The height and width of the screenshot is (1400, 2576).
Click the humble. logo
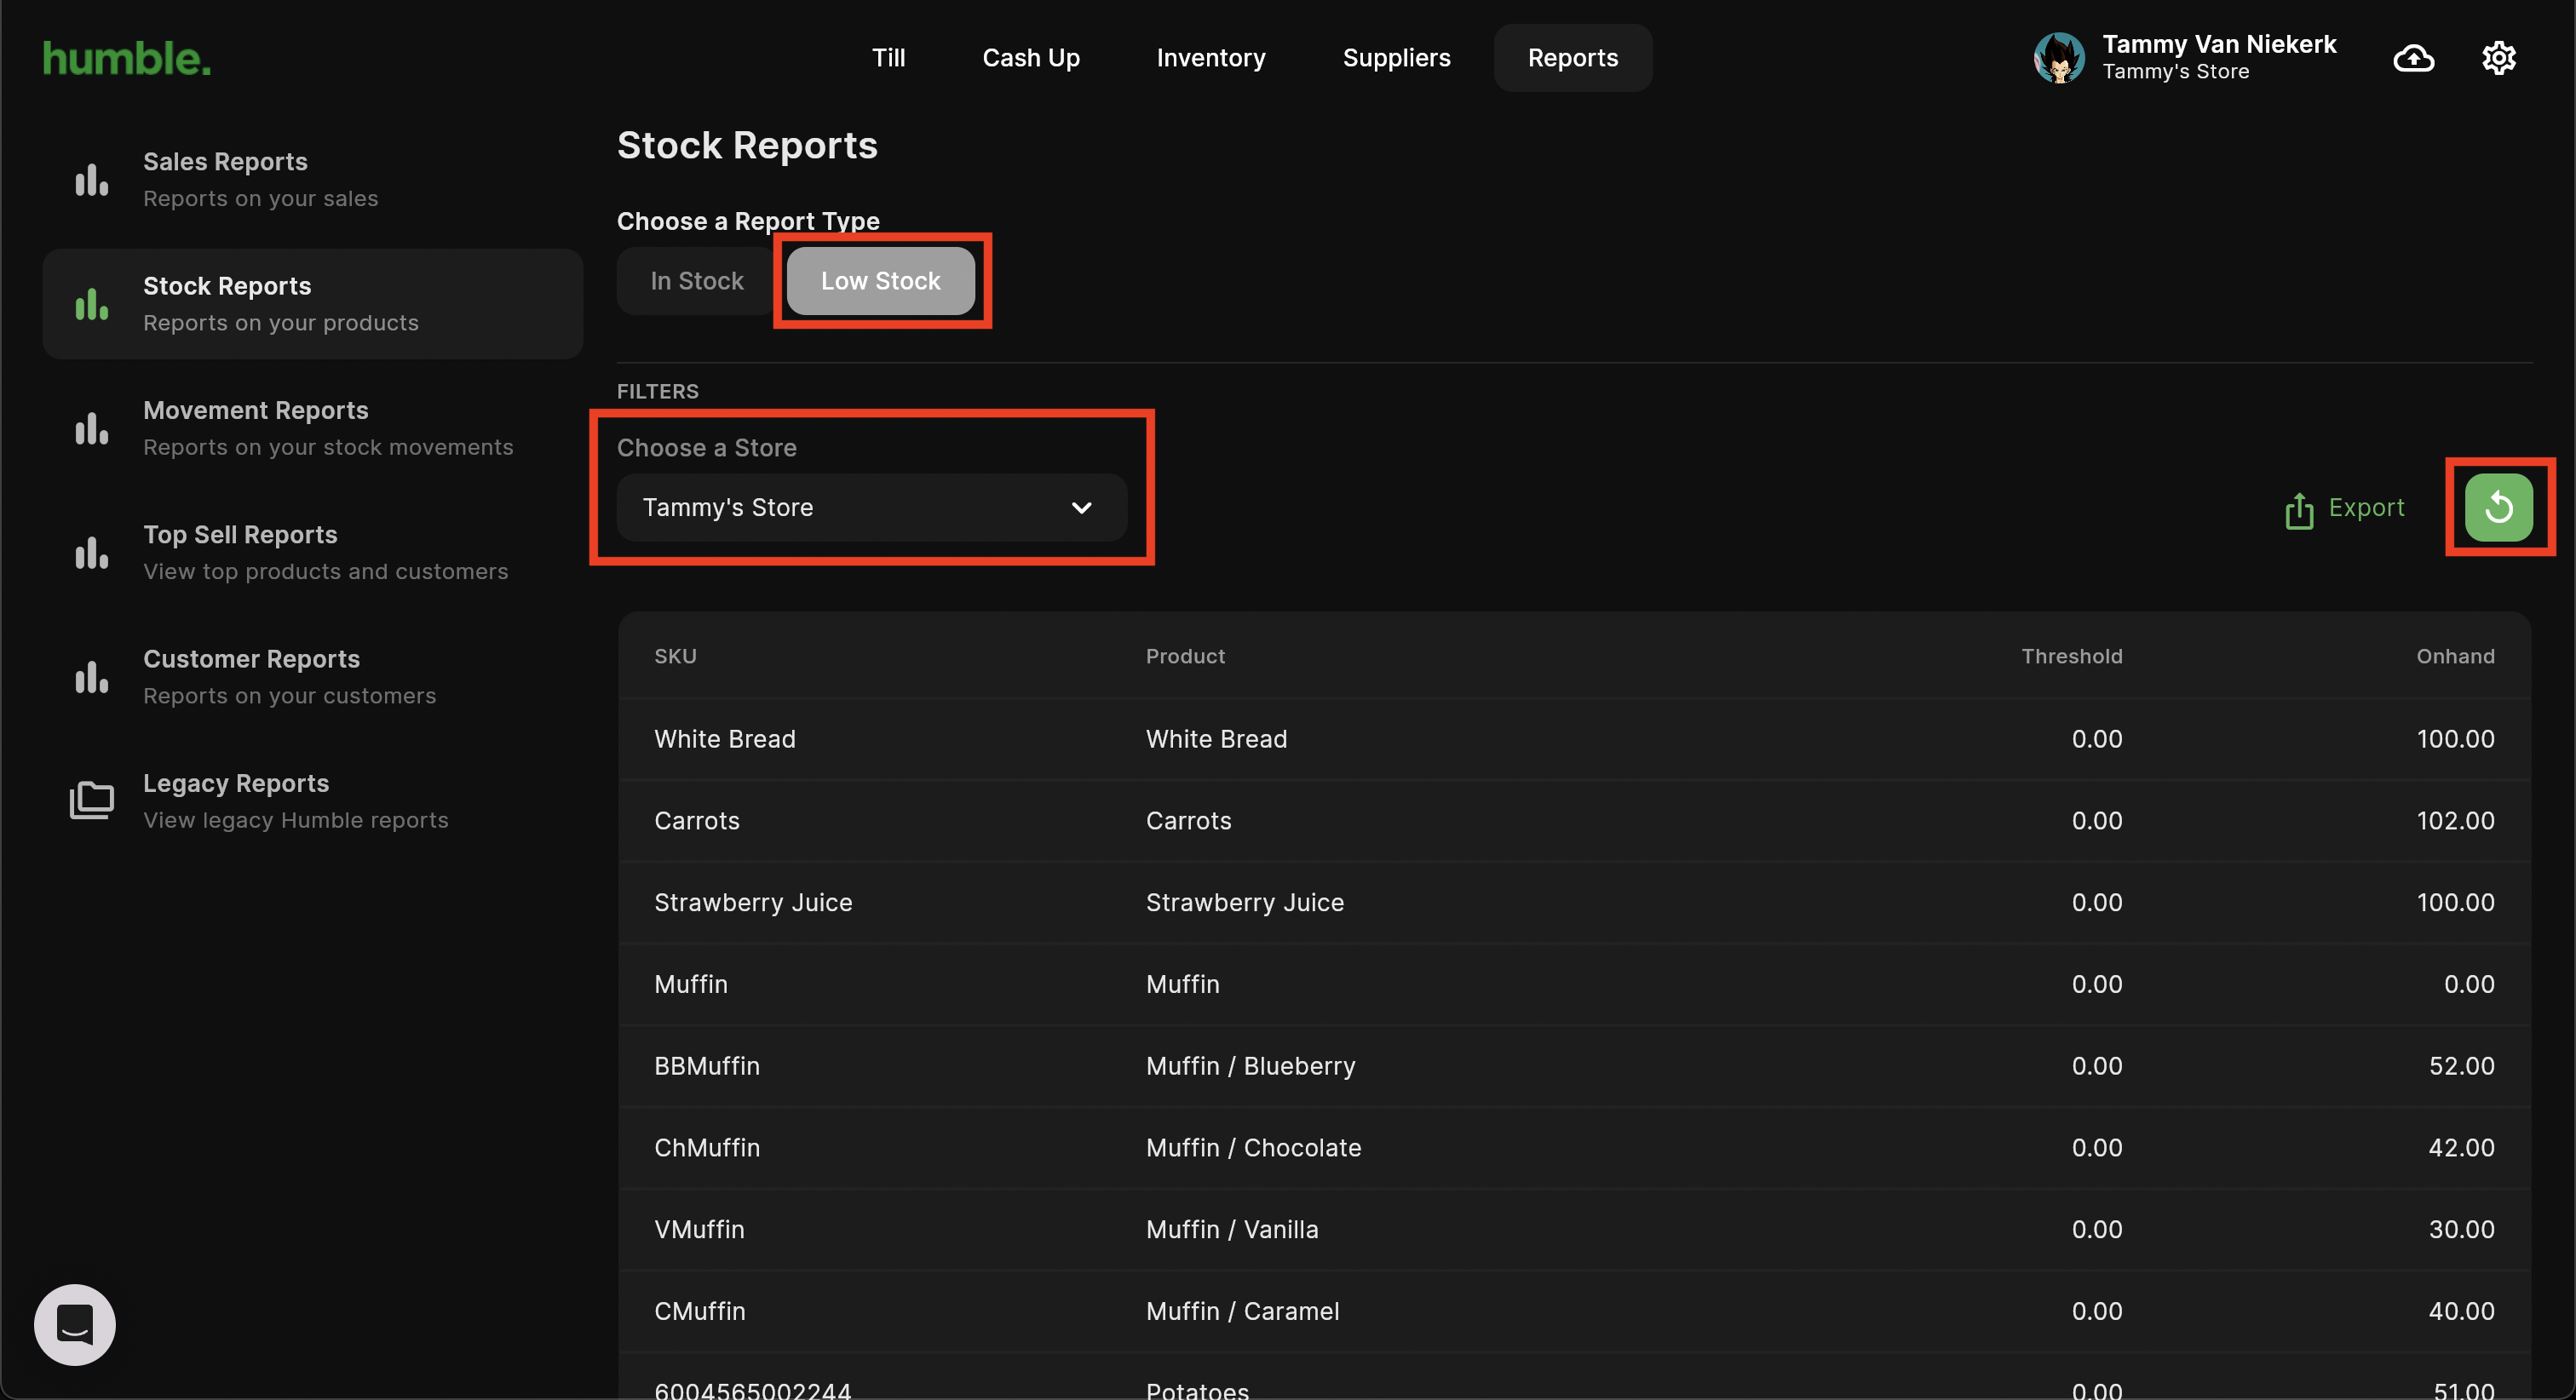click(127, 58)
